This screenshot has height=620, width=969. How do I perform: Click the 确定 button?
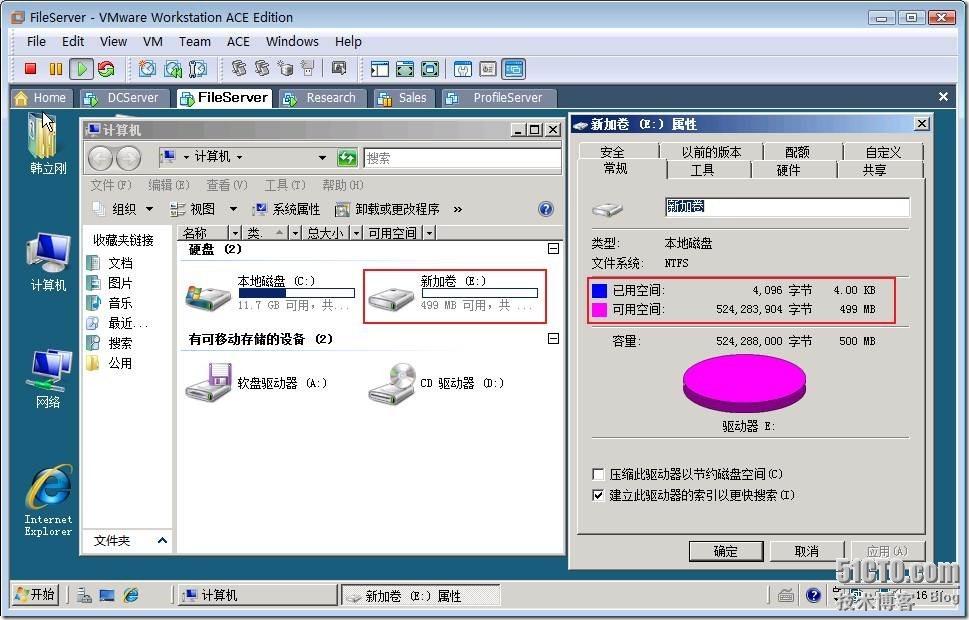(x=726, y=551)
